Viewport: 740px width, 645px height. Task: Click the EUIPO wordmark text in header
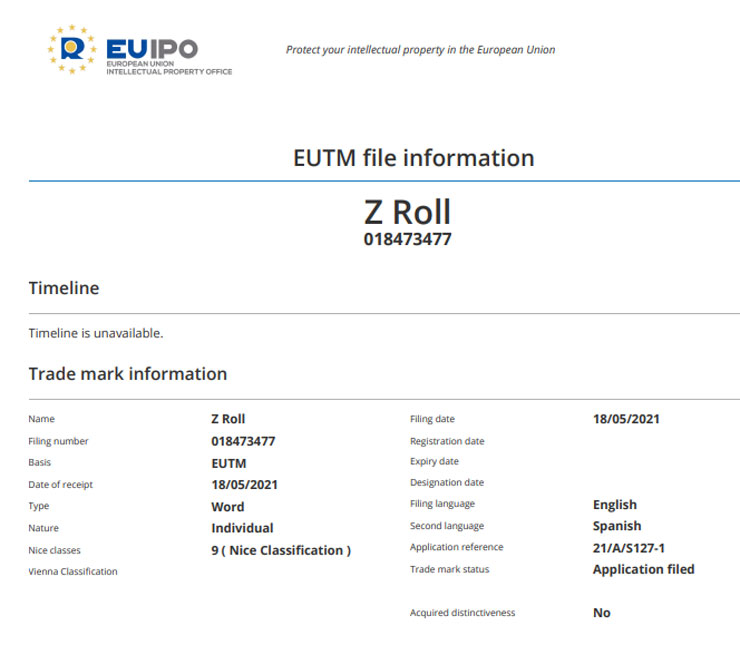[x=152, y=49]
